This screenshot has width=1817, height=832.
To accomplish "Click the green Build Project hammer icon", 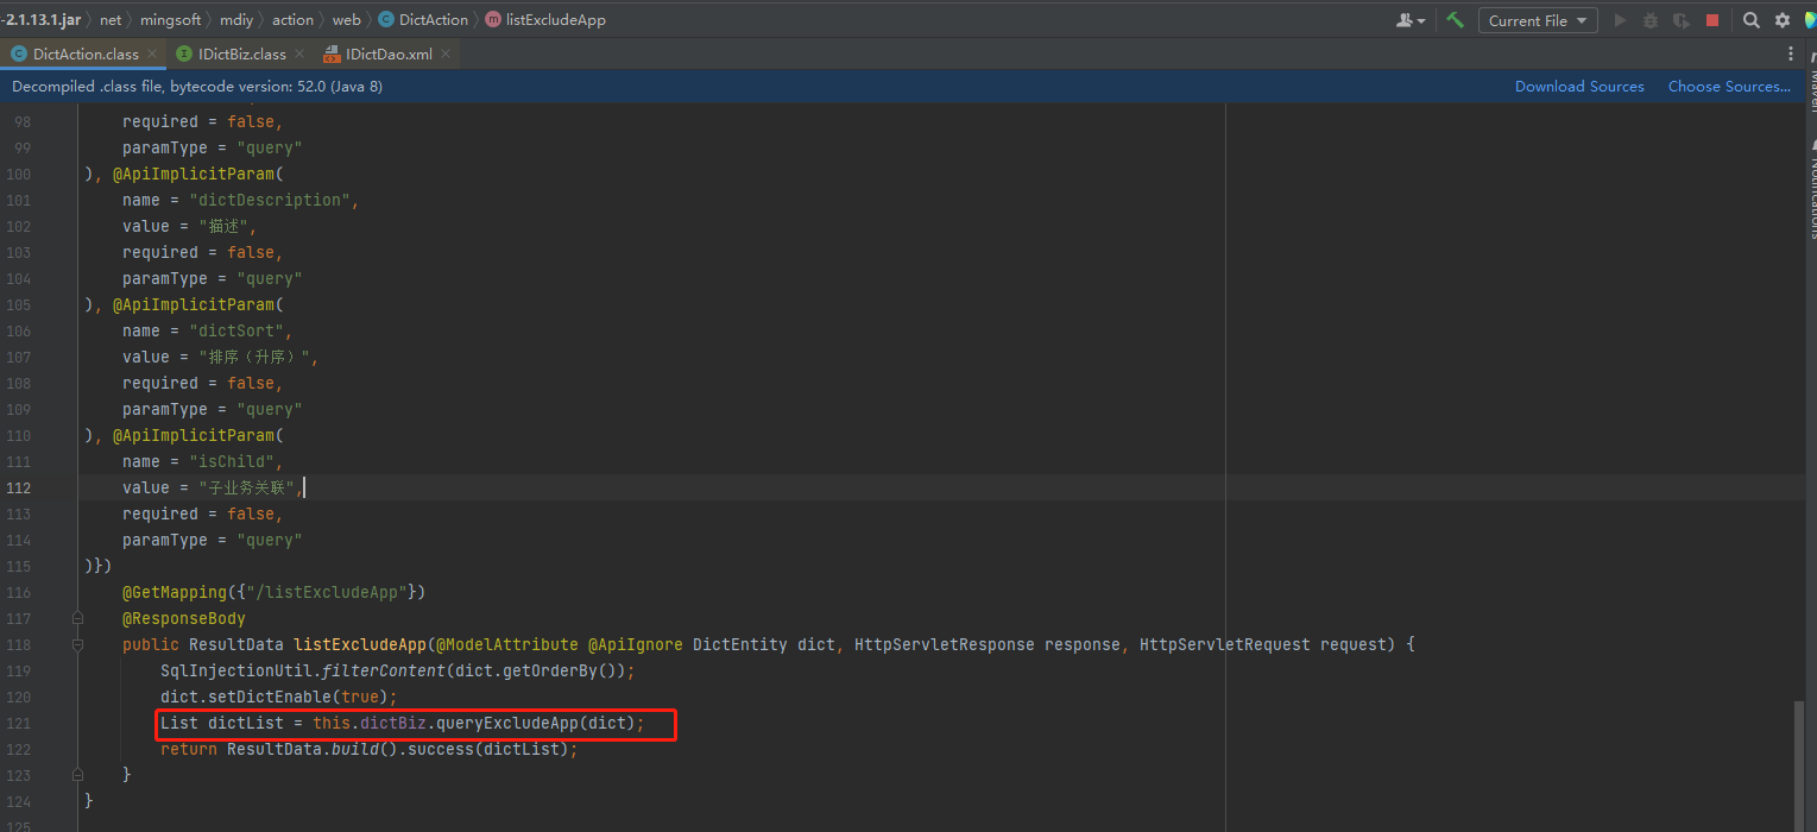I will point(1455,20).
